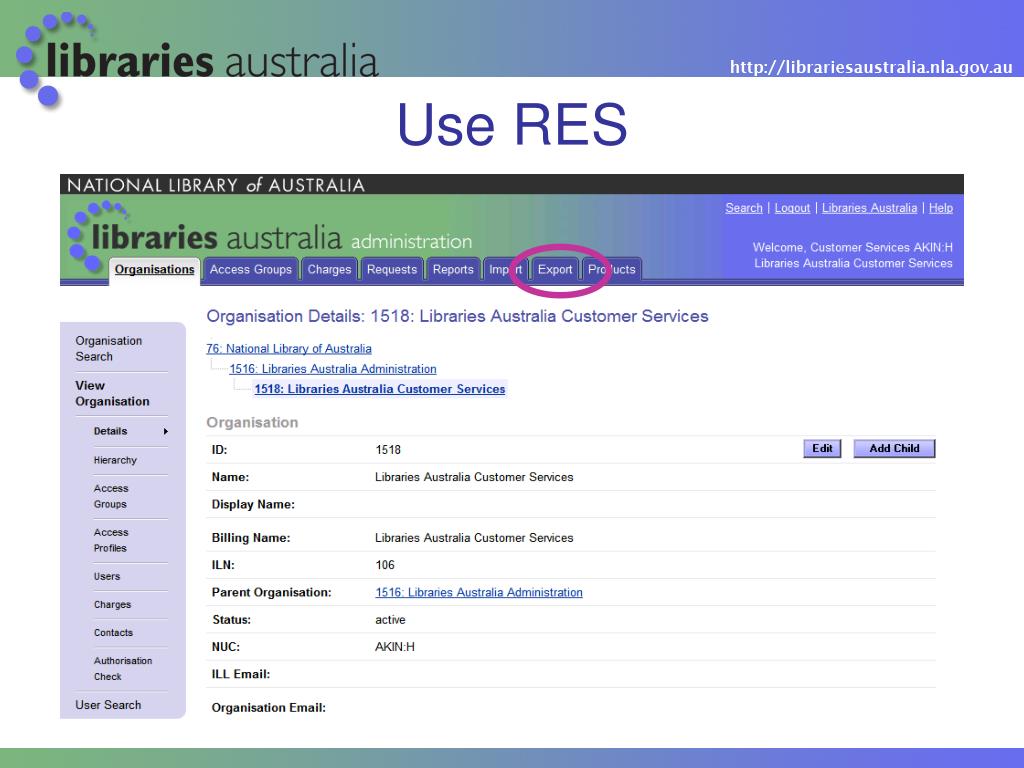Open Hierarchy in the sidebar
Screen dimensions: 1024x768
pos(116,460)
